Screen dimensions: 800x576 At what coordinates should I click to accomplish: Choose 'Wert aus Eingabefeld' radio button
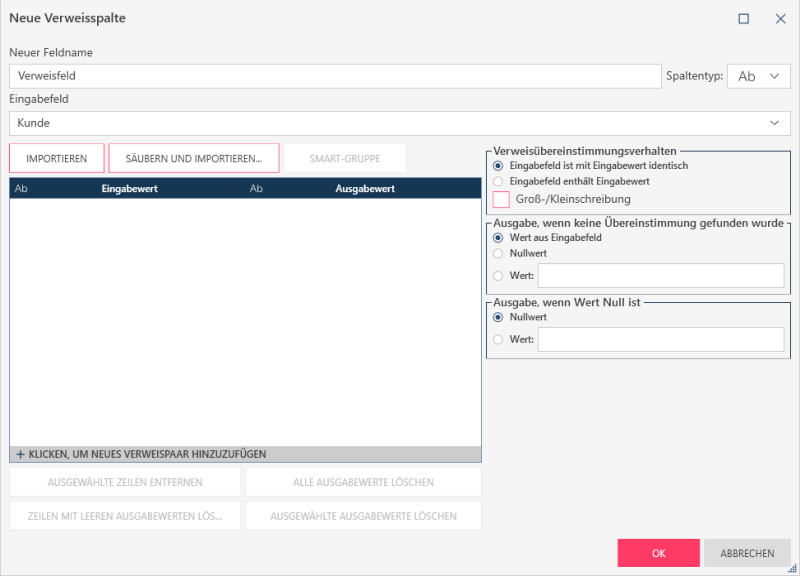pyautogui.click(x=498, y=238)
